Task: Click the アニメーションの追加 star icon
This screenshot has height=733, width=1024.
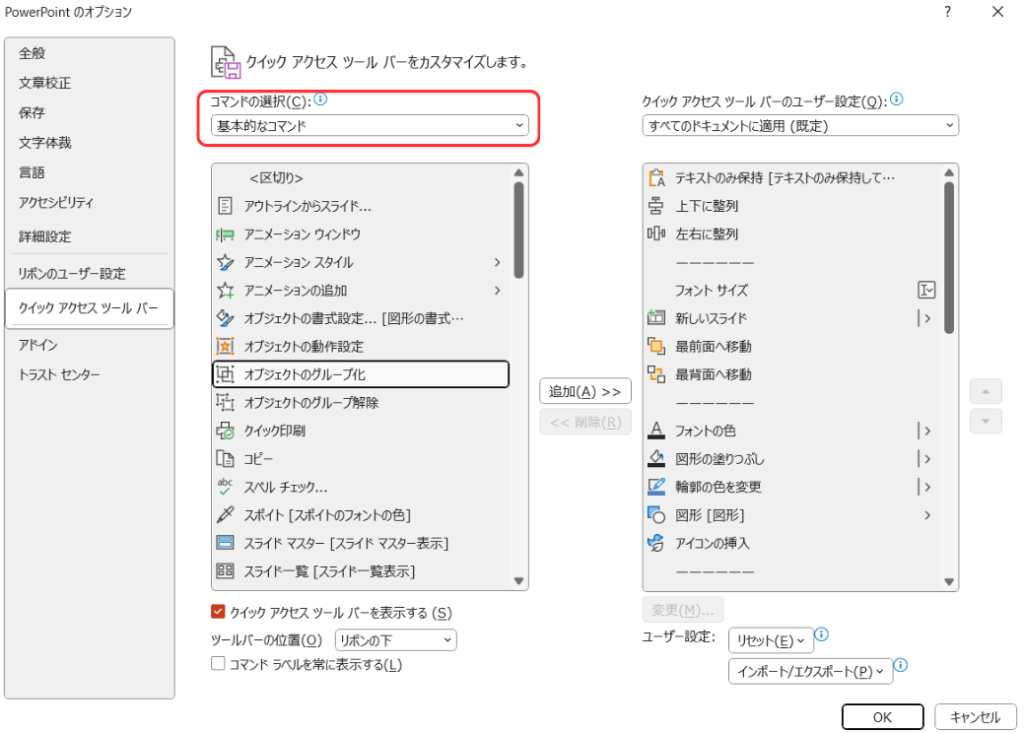Action: [x=225, y=290]
